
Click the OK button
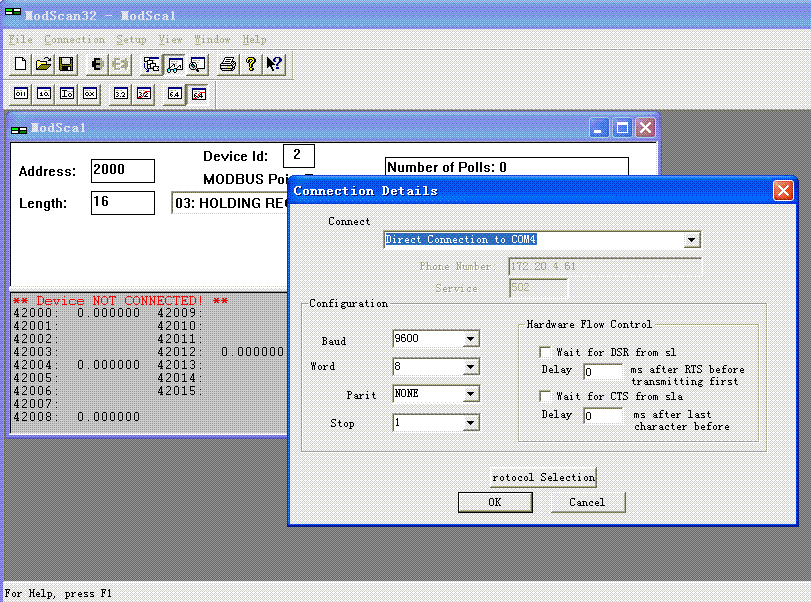495,502
